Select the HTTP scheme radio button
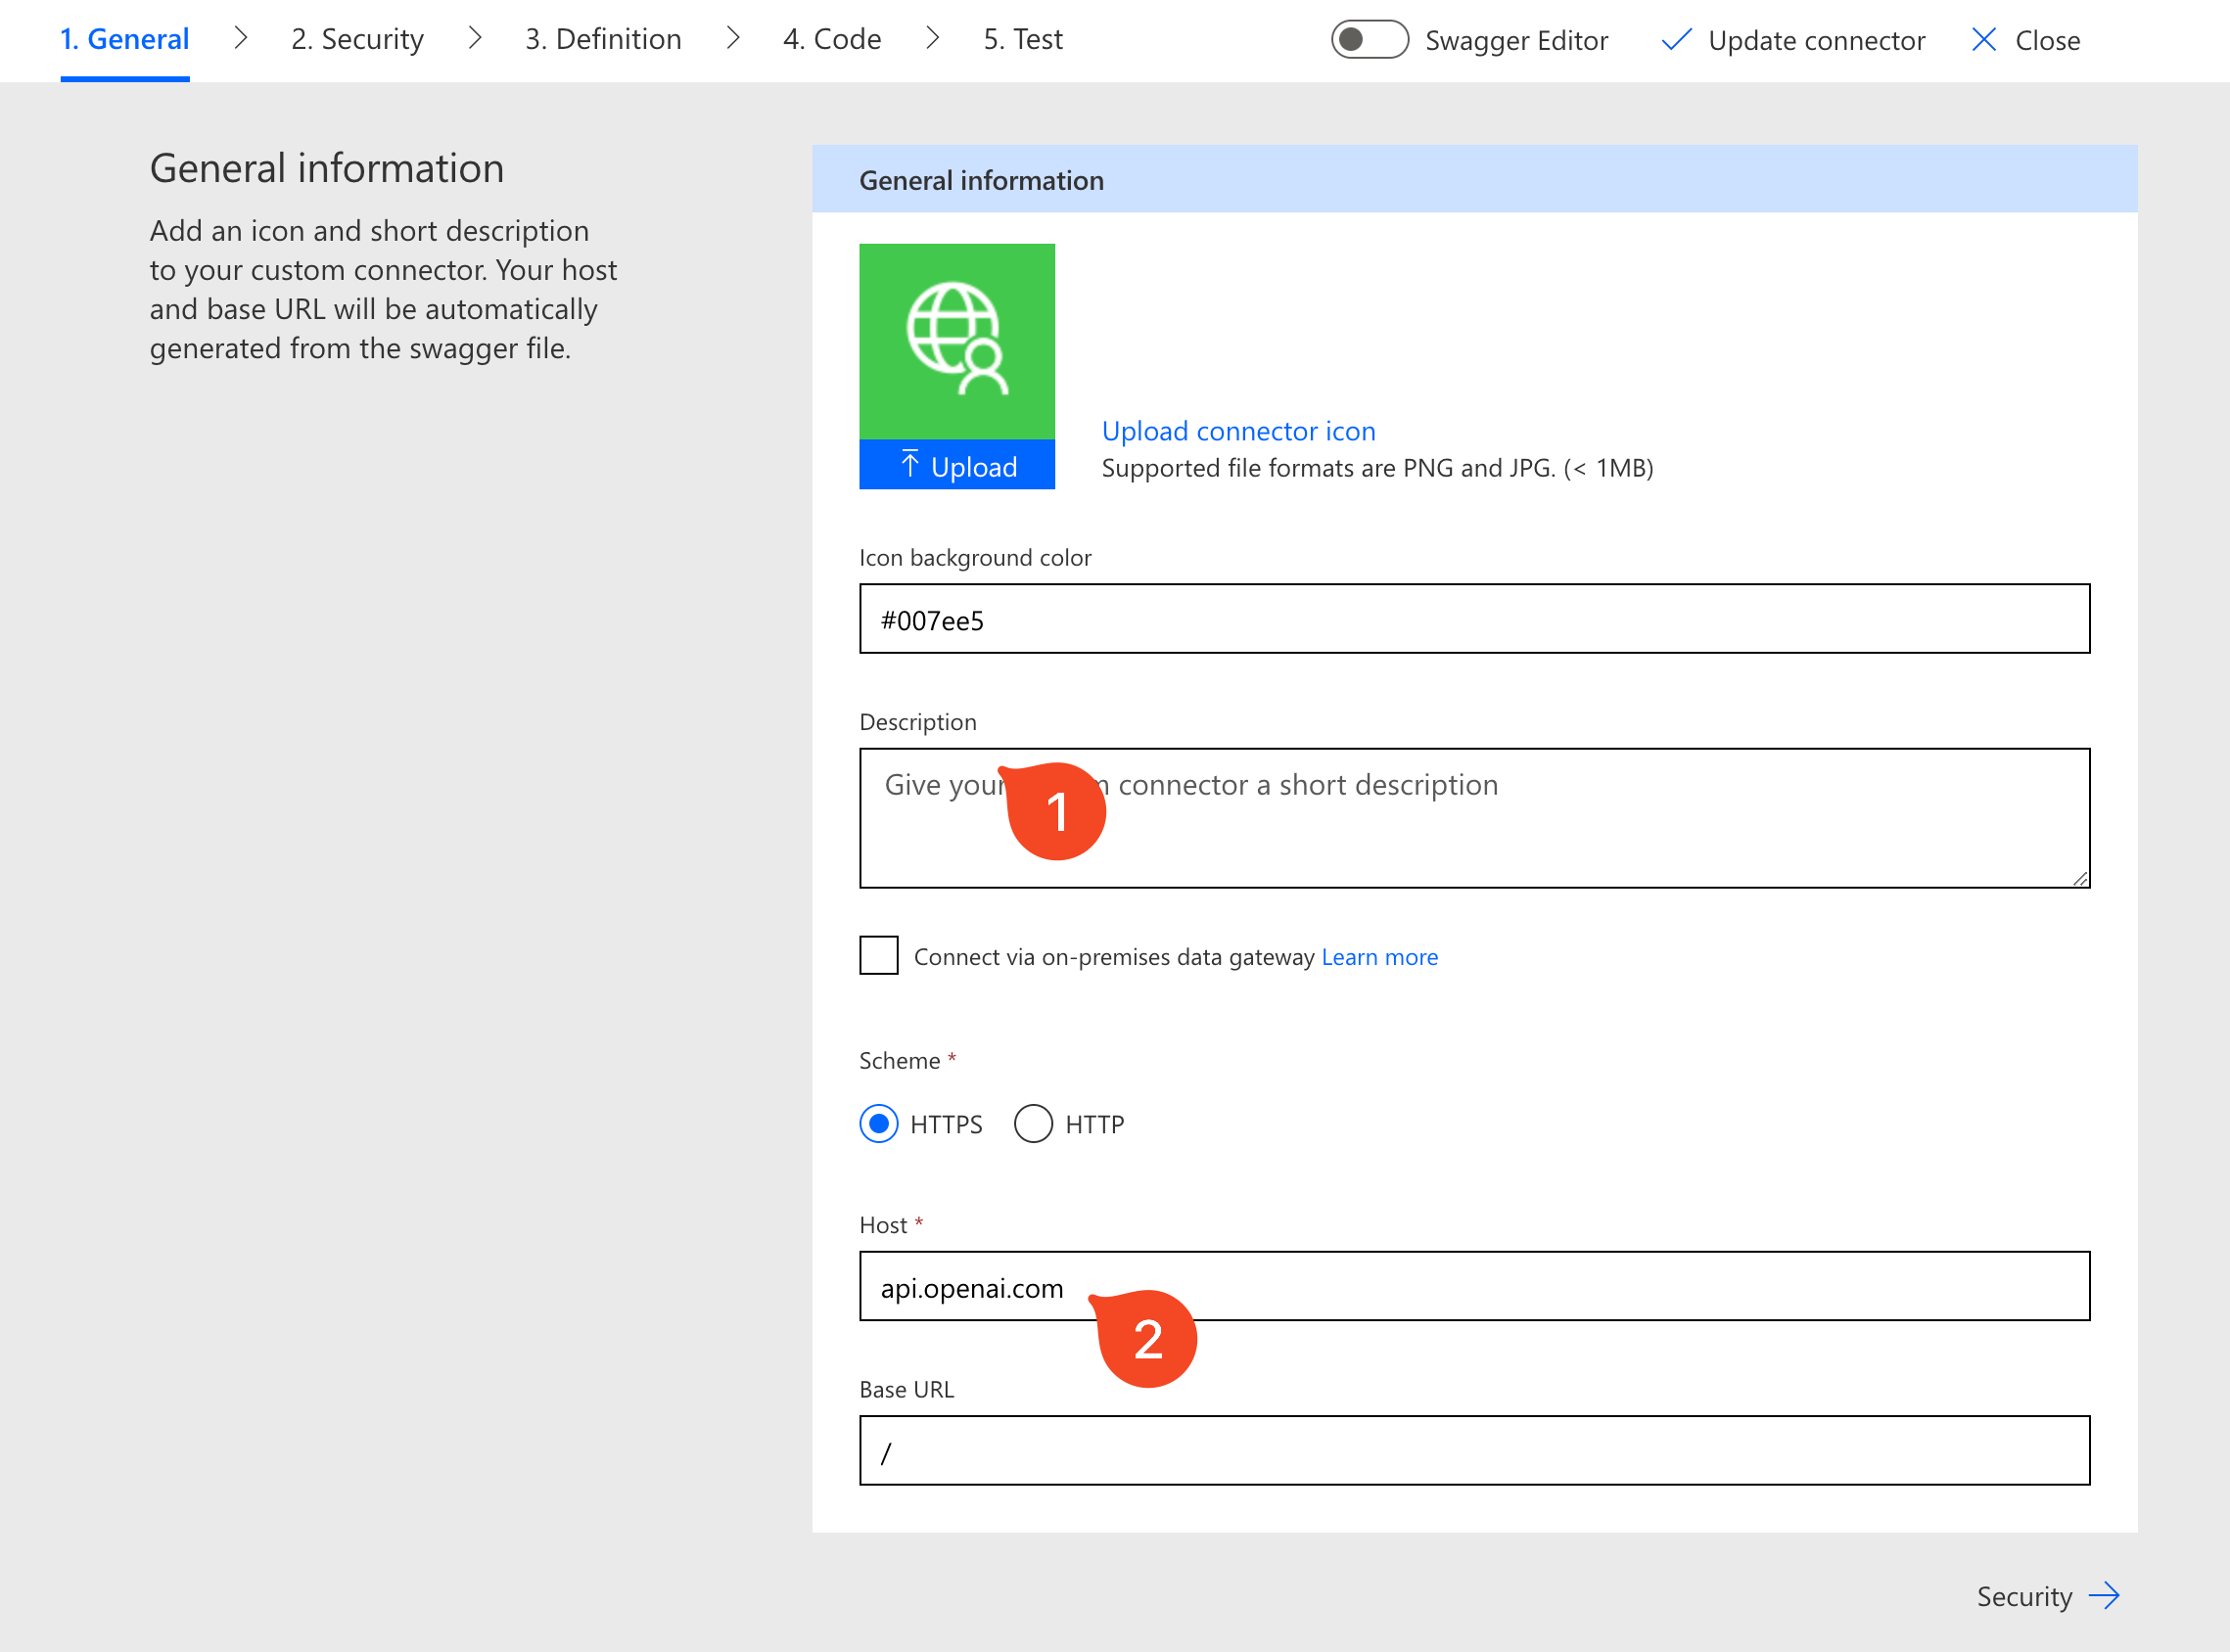This screenshot has height=1652, width=2230. pyautogui.click(x=1033, y=1123)
